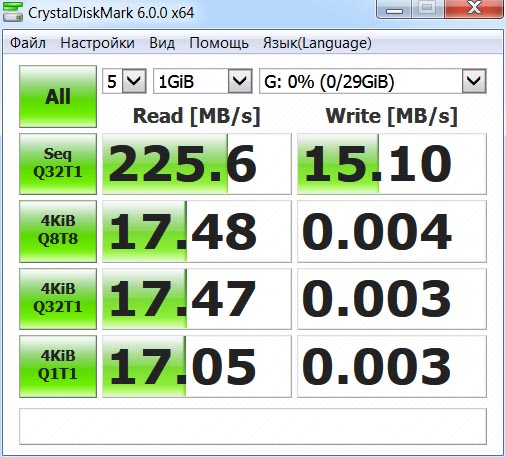Run all benchmarks with All button
506x458 pixels.
(x=58, y=96)
